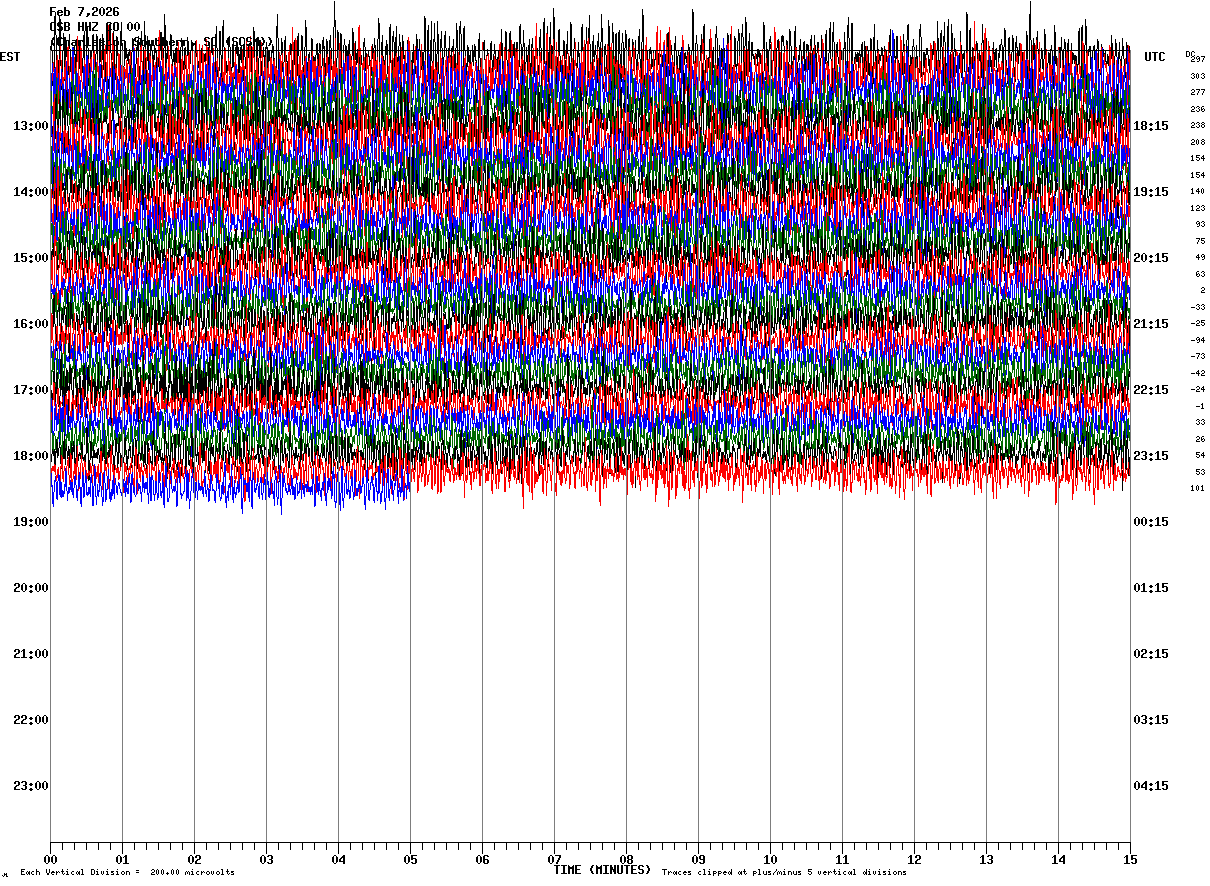Pick the '13' minute axis tick label
This screenshot has height=886, width=1210.
[x=986, y=860]
